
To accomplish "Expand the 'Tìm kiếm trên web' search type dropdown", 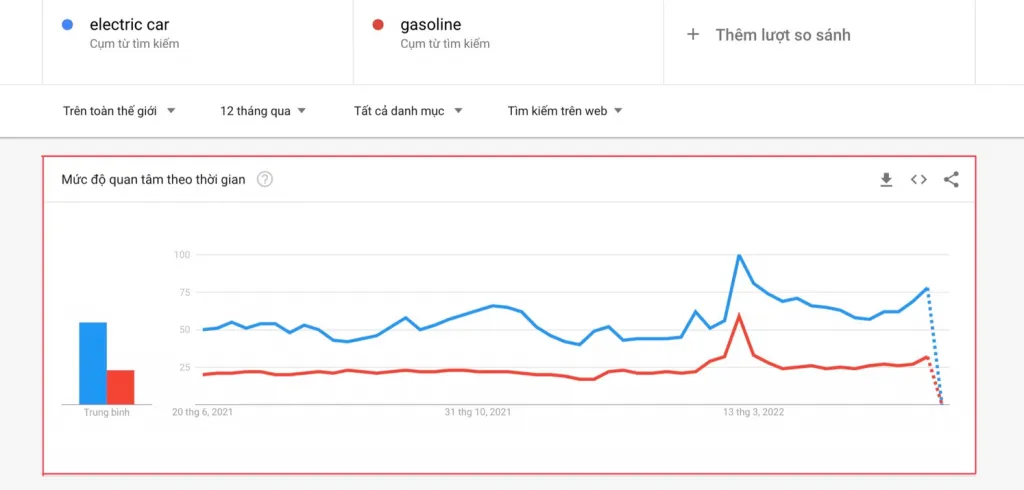I will tap(565, 111).
